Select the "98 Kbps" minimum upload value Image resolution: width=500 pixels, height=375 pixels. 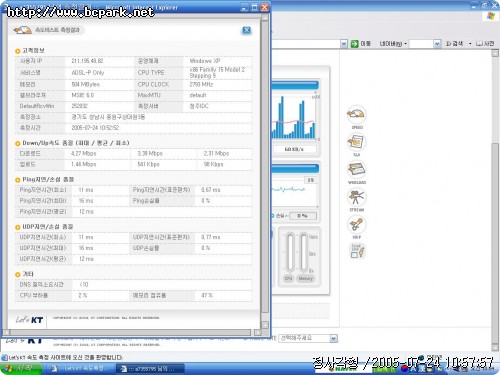coord(213,164)
